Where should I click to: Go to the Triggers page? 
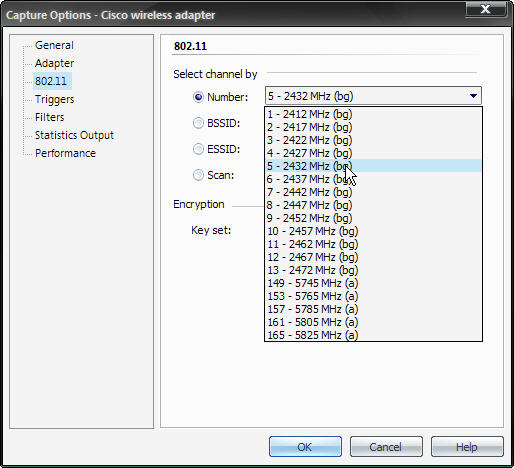pyautogui.click(x=54, y=99)
